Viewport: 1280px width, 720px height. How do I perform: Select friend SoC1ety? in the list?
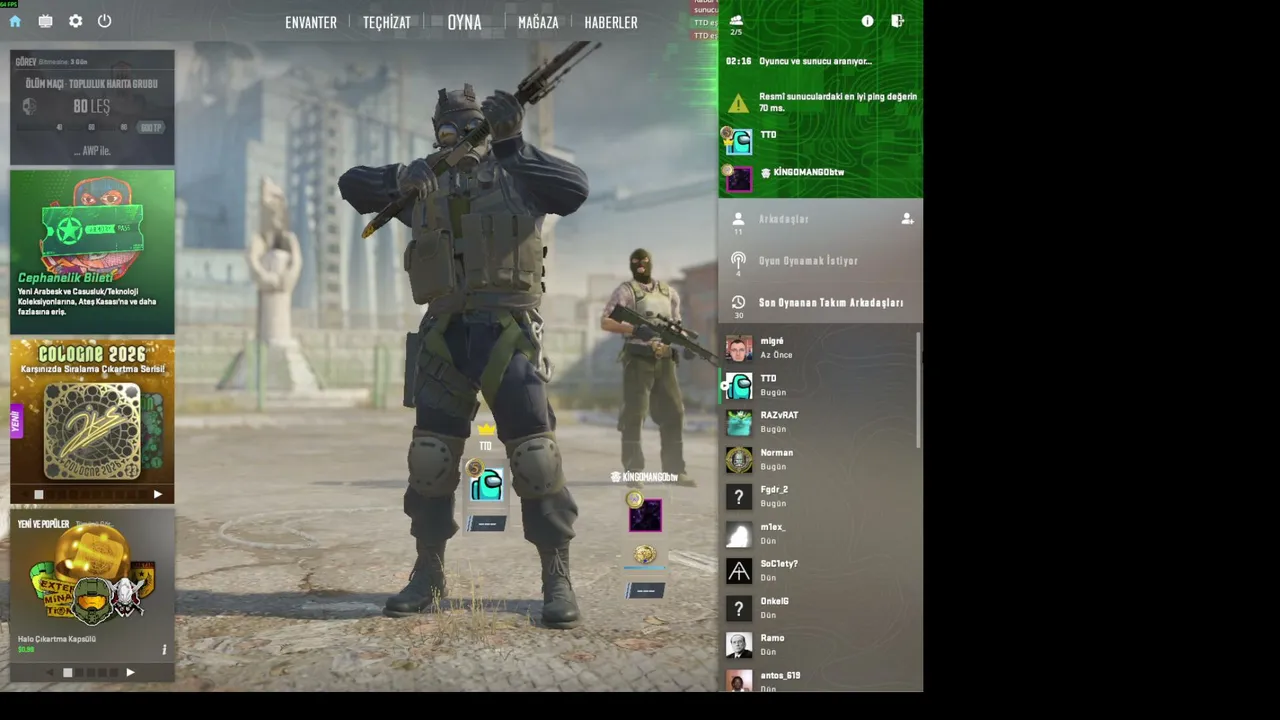pyautogui.click(x=820, y=571)
